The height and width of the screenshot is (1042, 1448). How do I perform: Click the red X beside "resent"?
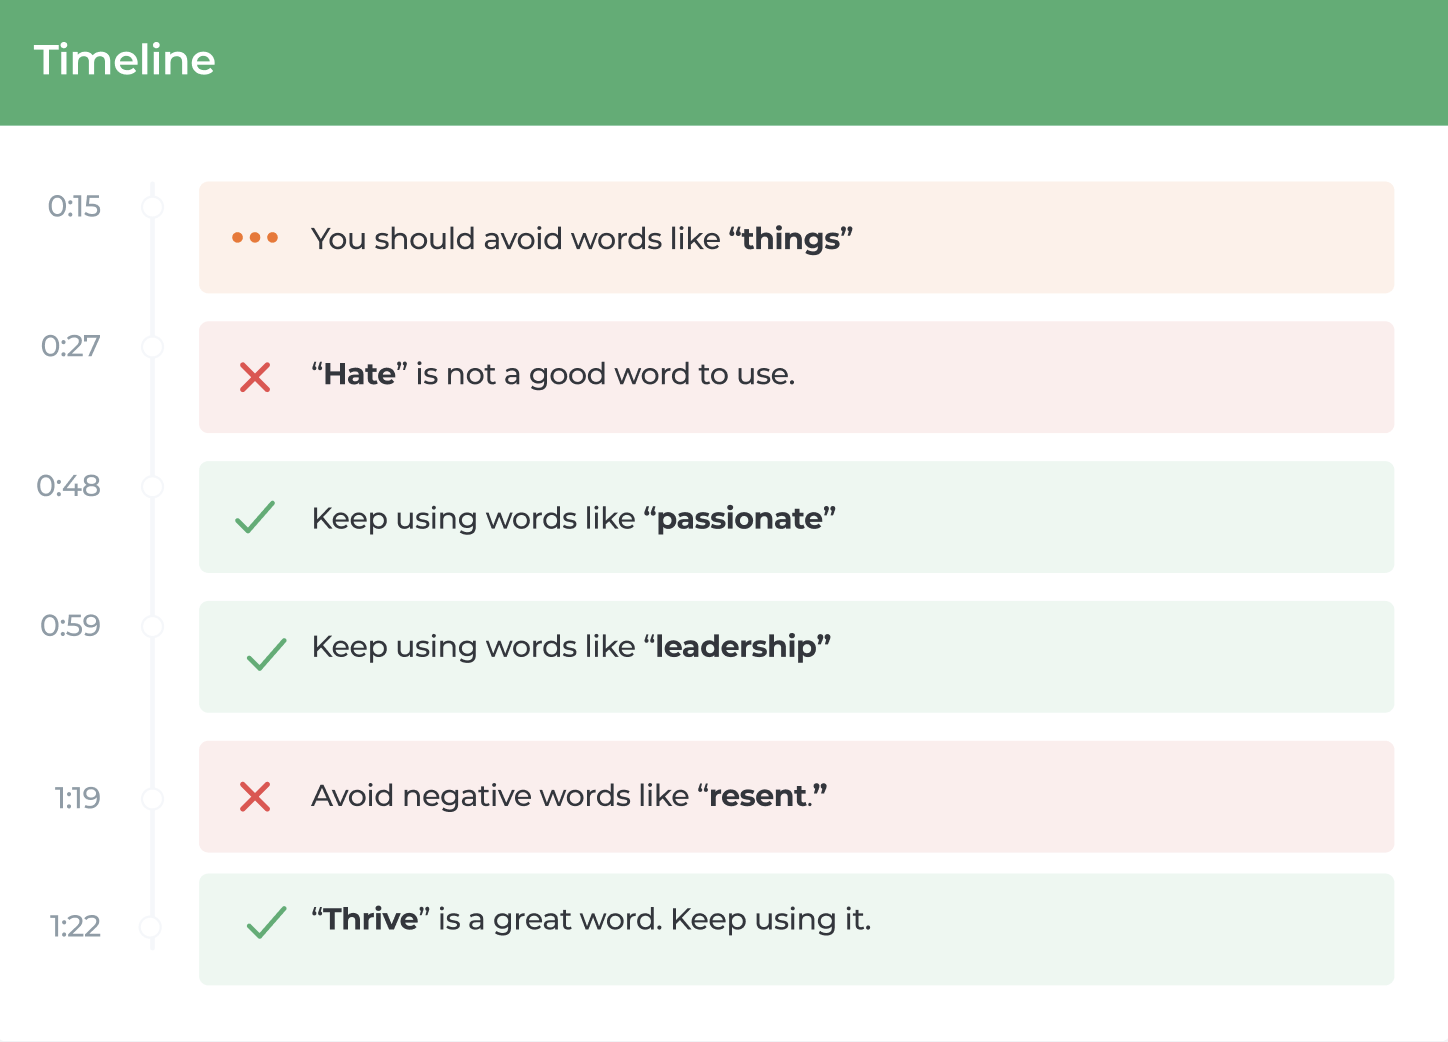(x=255, y=797)
